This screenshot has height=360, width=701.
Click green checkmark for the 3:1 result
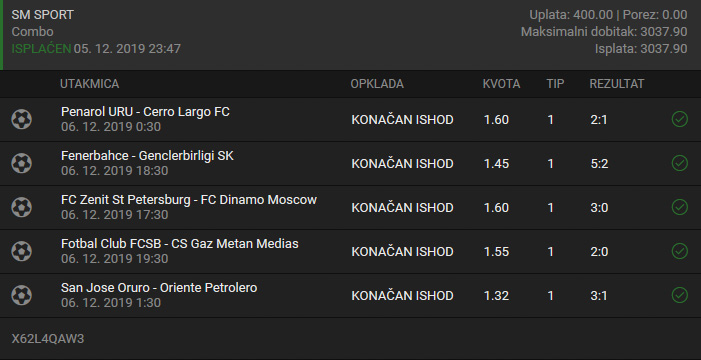680,295
